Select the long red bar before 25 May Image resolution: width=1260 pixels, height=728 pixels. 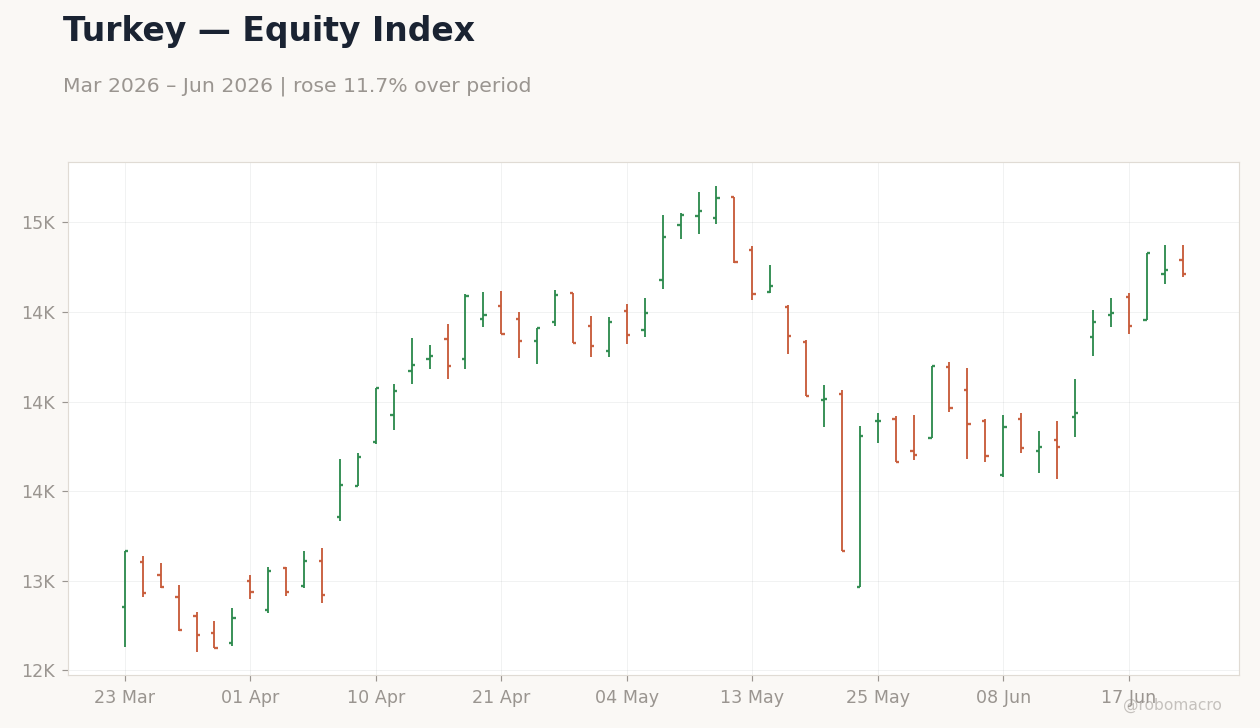point(842,470)
